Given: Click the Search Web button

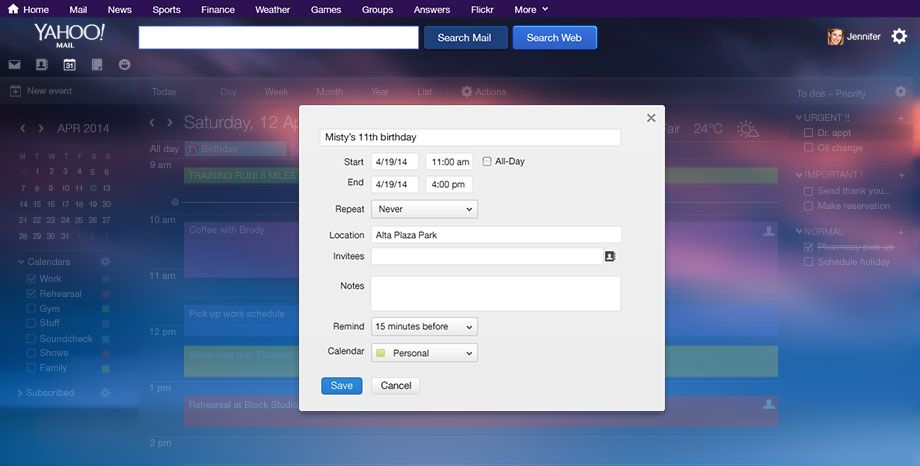Looking at the screenshot, I should coord(554,38).
